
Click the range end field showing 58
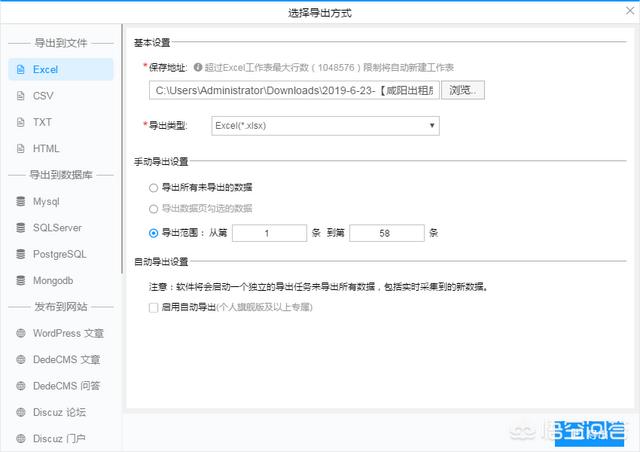387,233
